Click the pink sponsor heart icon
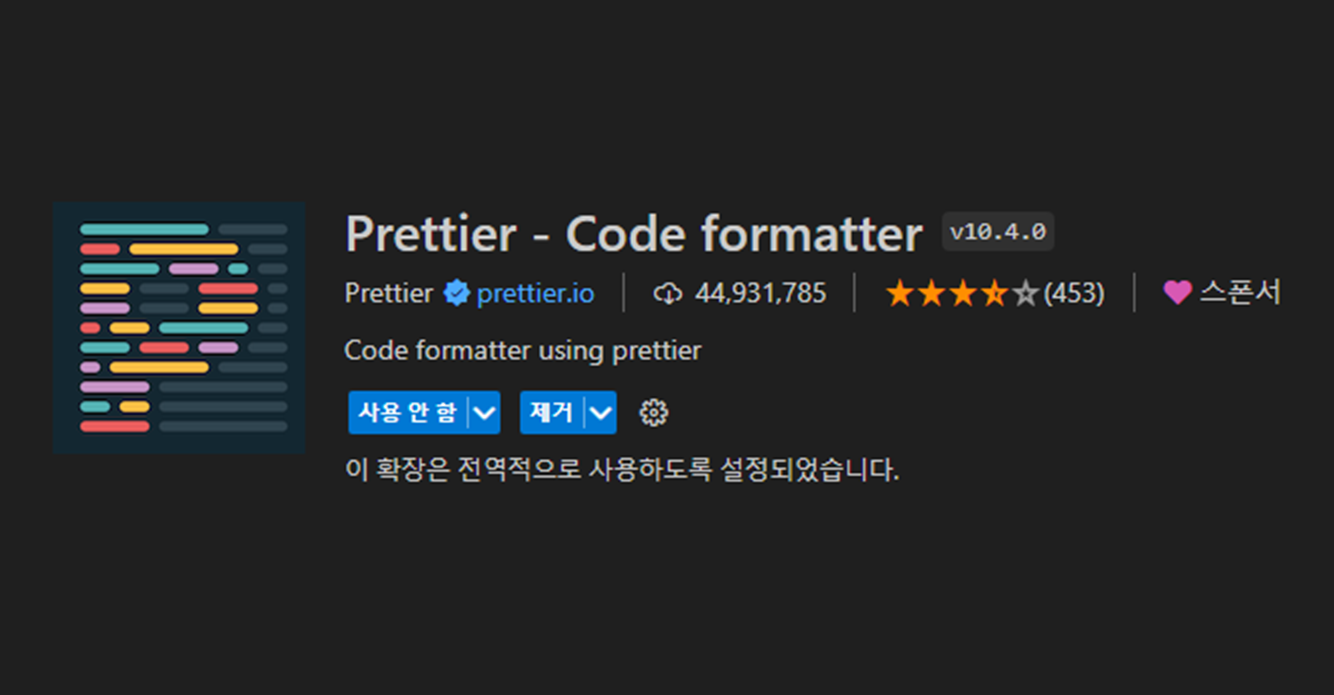 point(1176,292)
